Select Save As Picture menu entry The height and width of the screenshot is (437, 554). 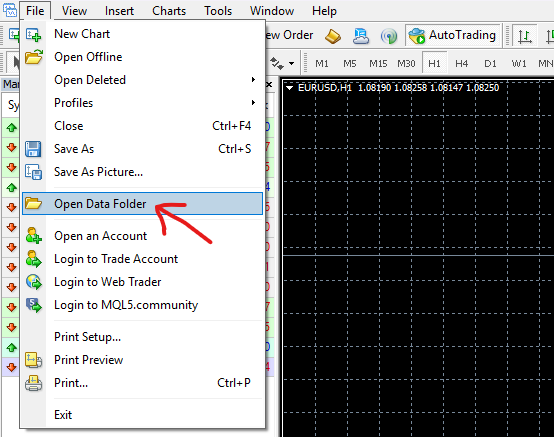[142, 172]
